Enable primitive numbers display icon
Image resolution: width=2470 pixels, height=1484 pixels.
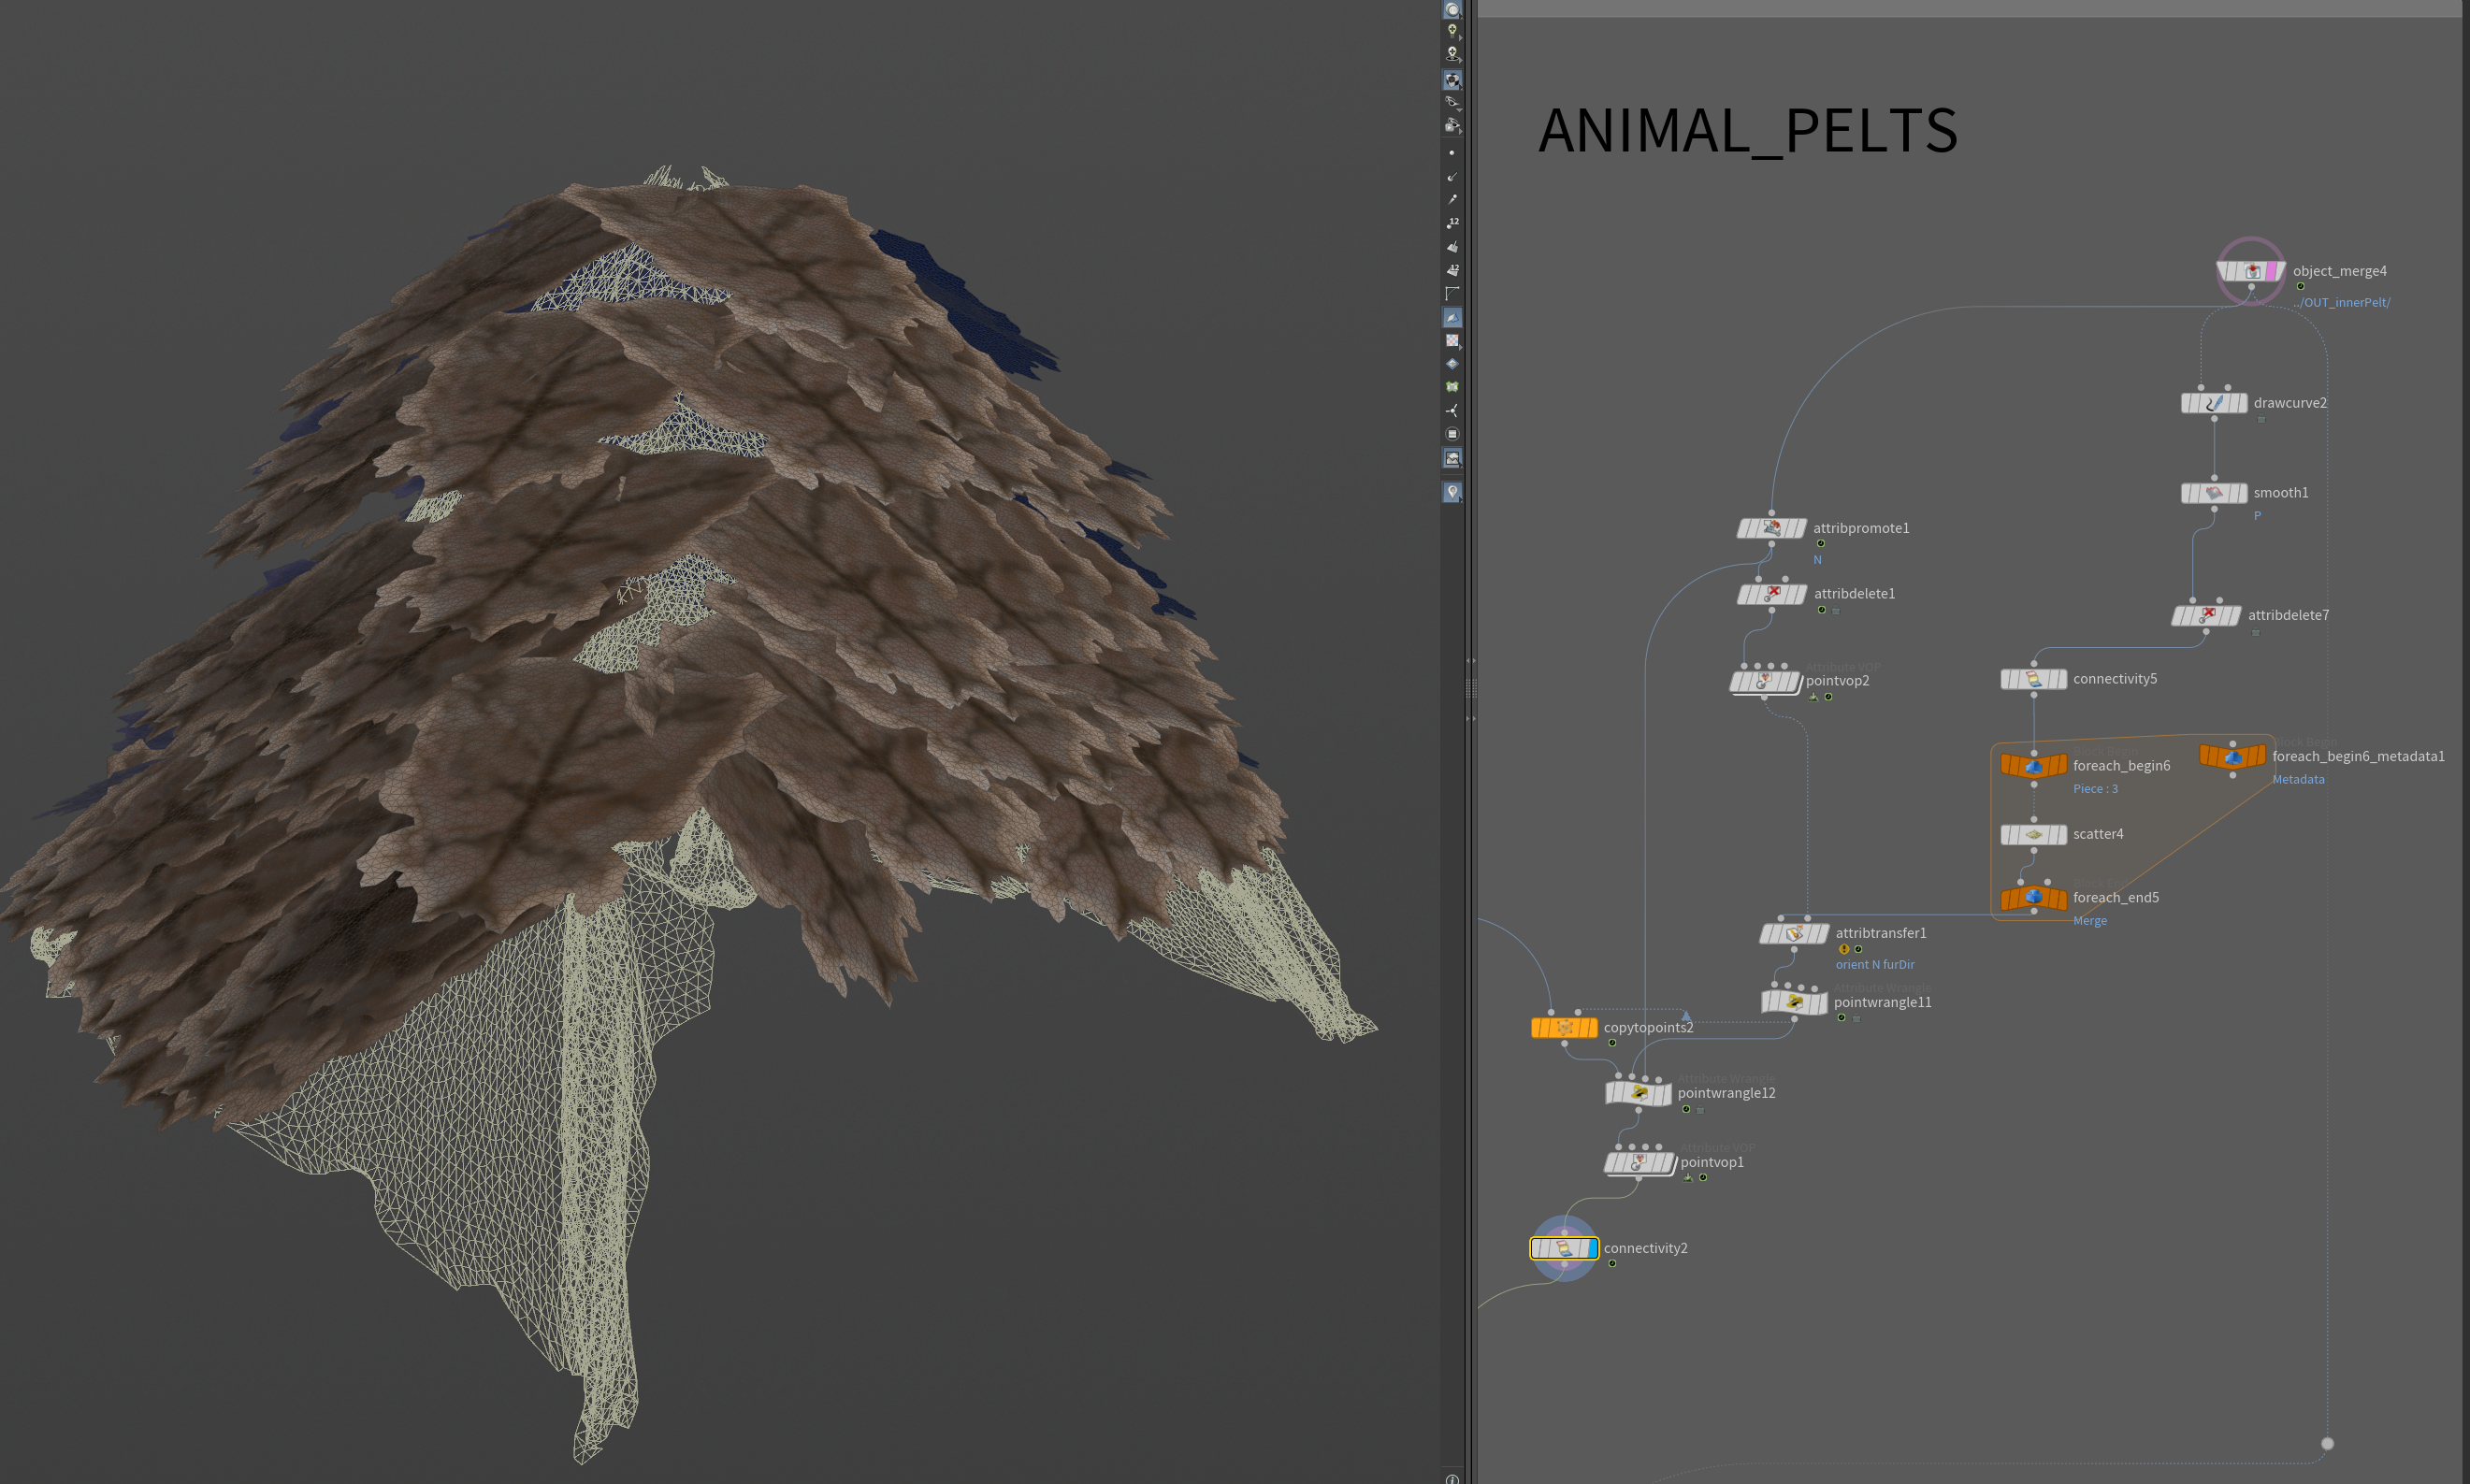1452,270
